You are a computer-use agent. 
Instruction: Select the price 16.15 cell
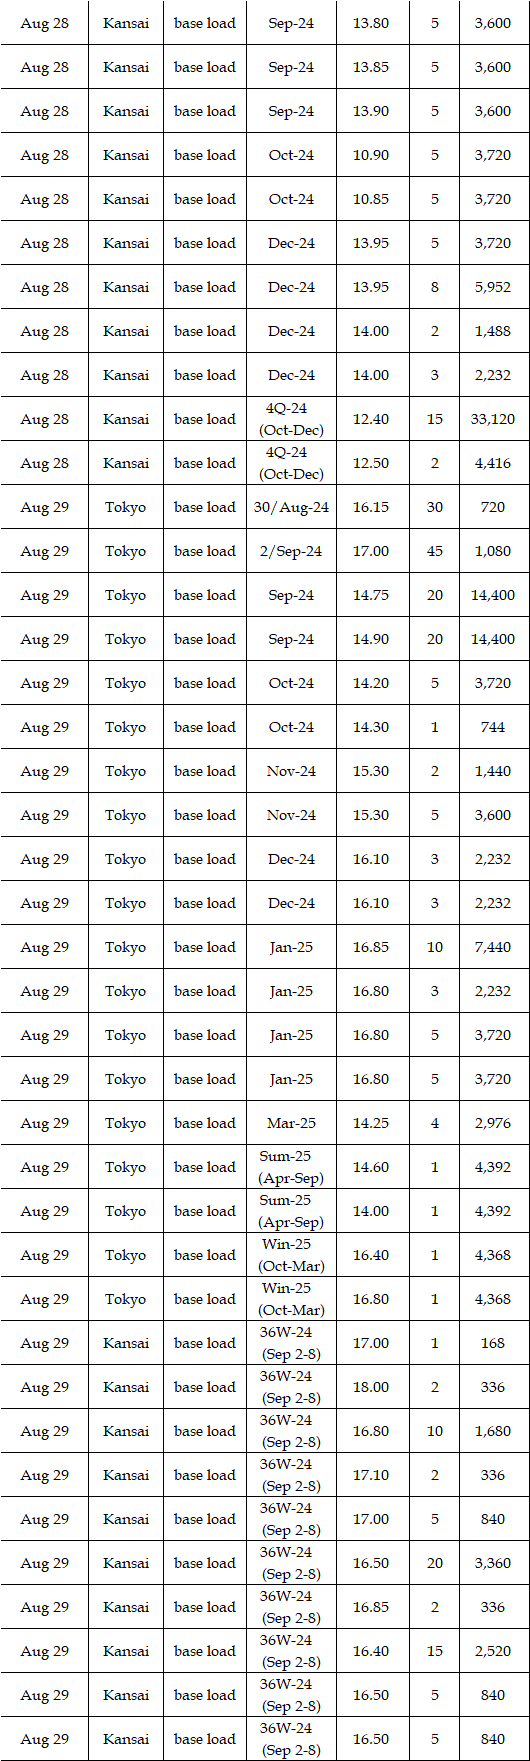click(371, 507)
